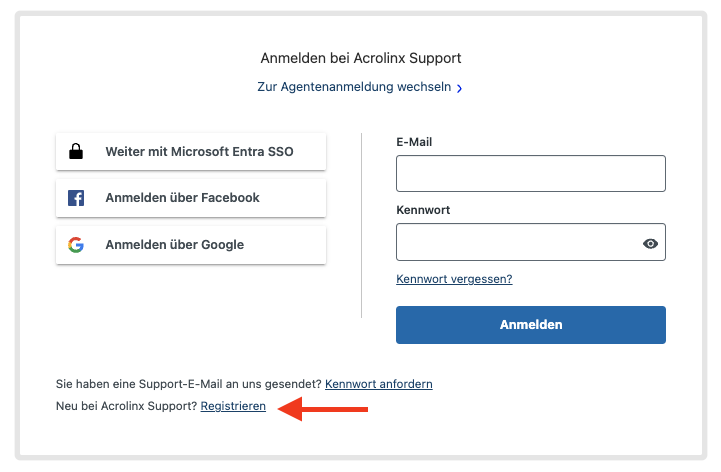Click the Neu bei Acrolinx Support? text
The width and height of the screenshot is (721, 472).
[x=126, y=406]
